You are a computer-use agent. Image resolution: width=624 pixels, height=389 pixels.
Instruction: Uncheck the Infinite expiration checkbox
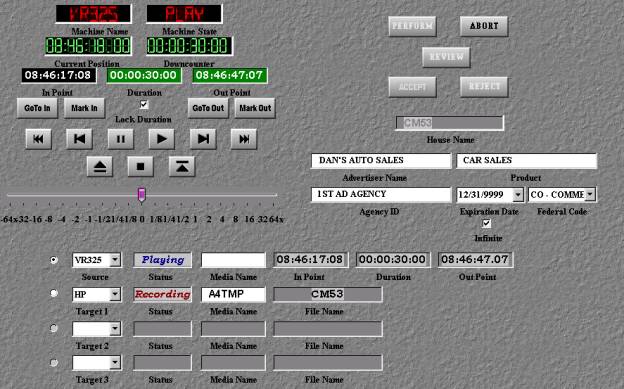click(x=486, y=223)
